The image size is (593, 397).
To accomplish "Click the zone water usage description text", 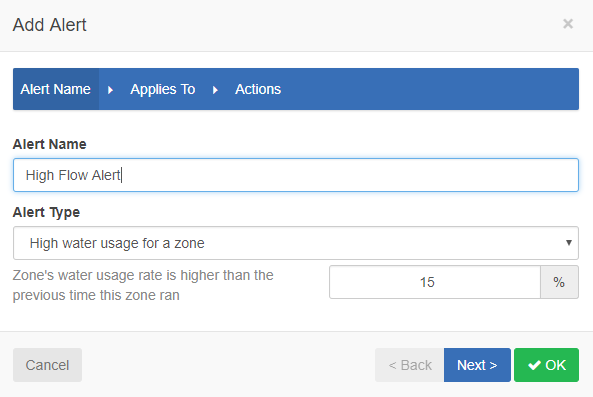I will [143, 285].
